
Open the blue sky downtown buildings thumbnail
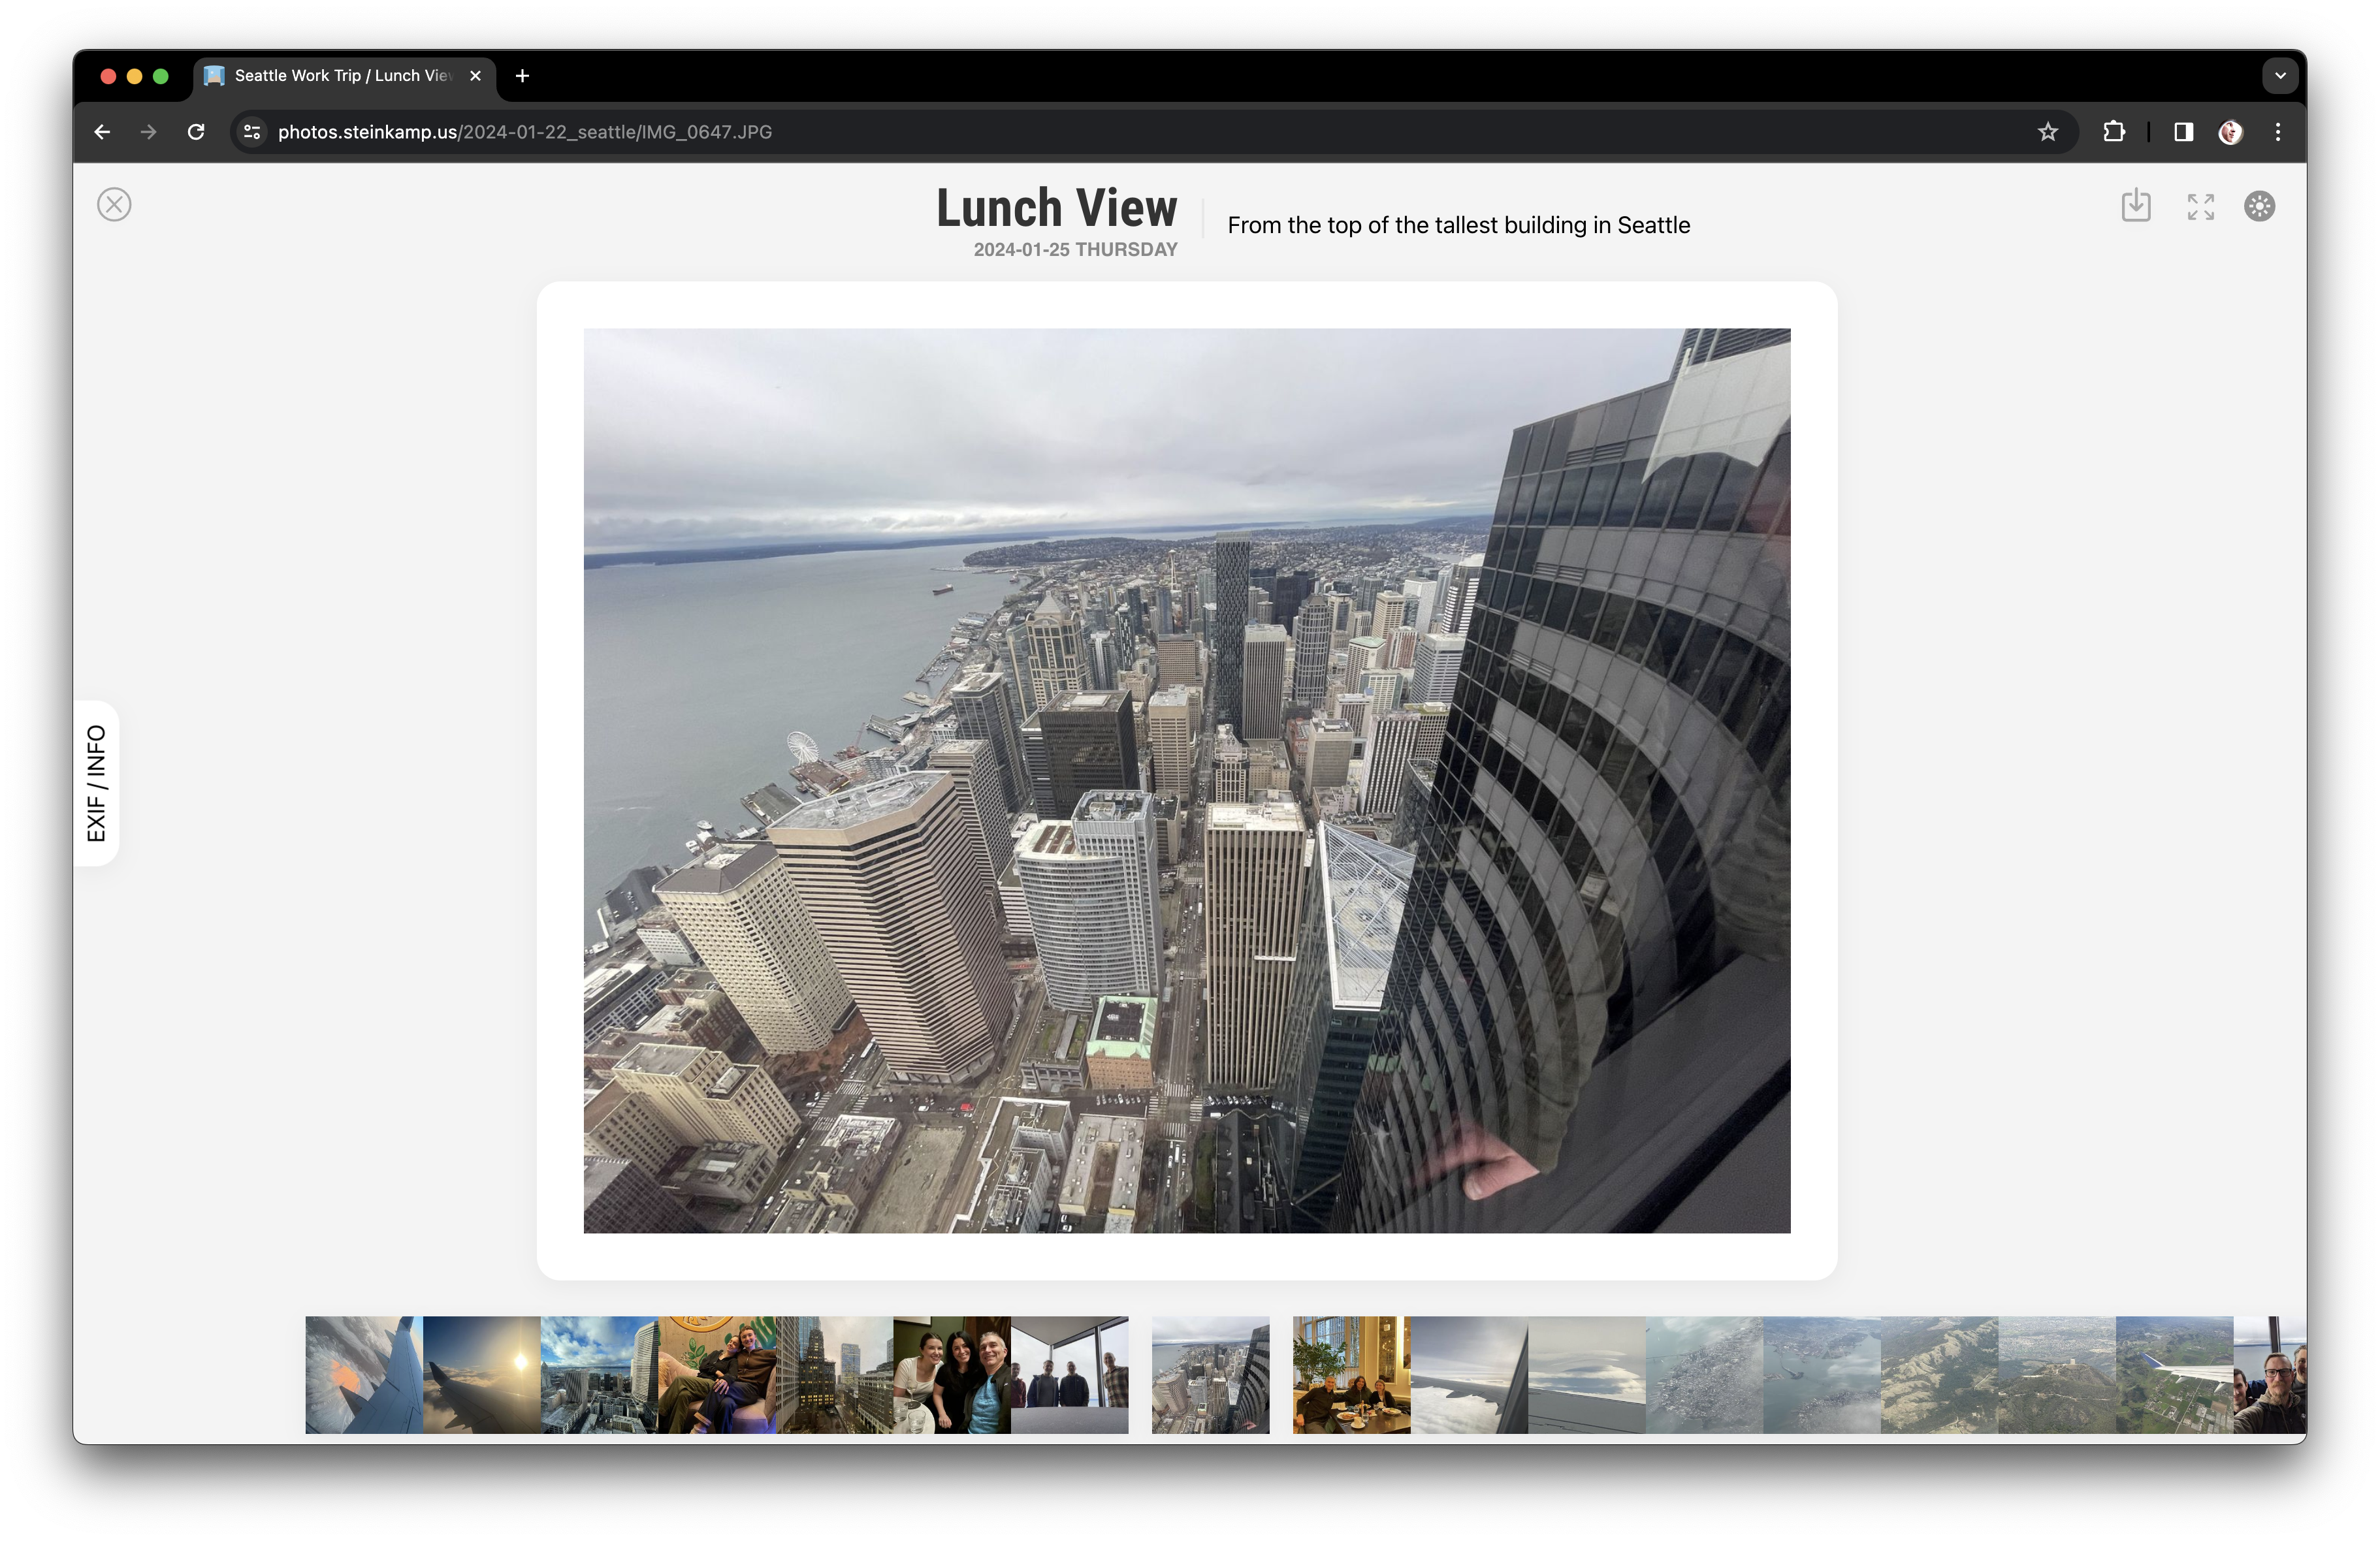click(599, 1375)
